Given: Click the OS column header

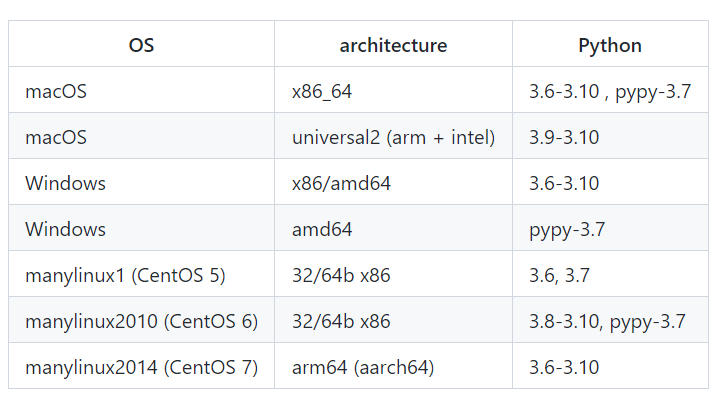Looking at the screenshot, I should click(141, 44).
